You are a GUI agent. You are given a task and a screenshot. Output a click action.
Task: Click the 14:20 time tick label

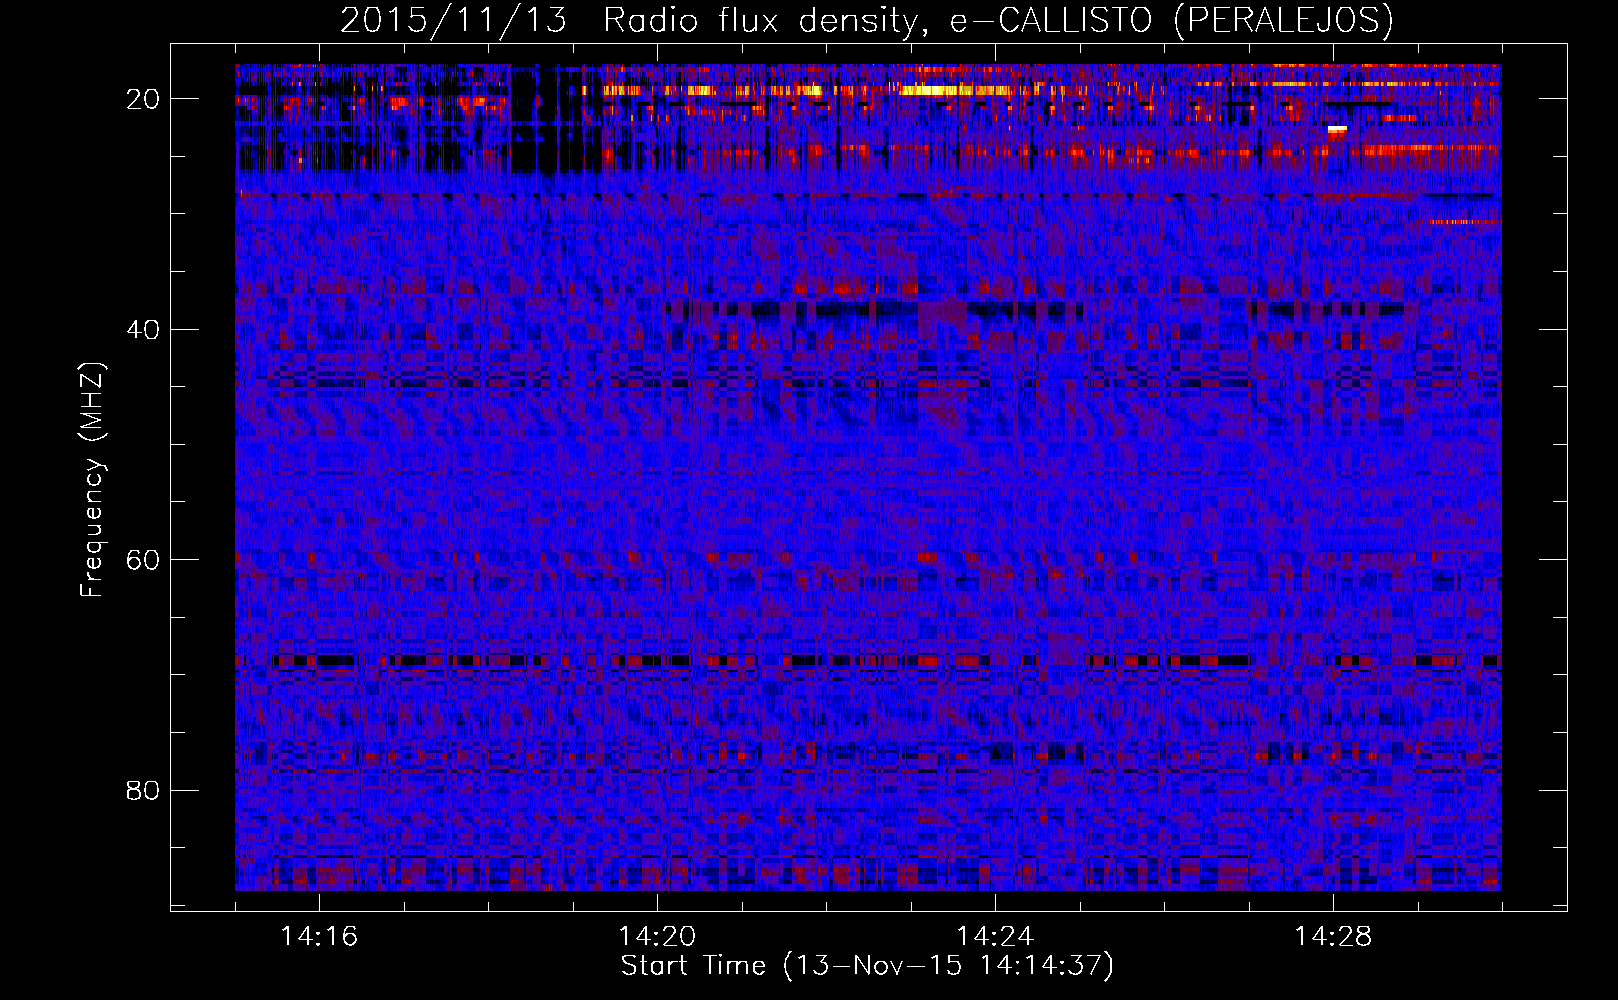(x=657, y=937)
